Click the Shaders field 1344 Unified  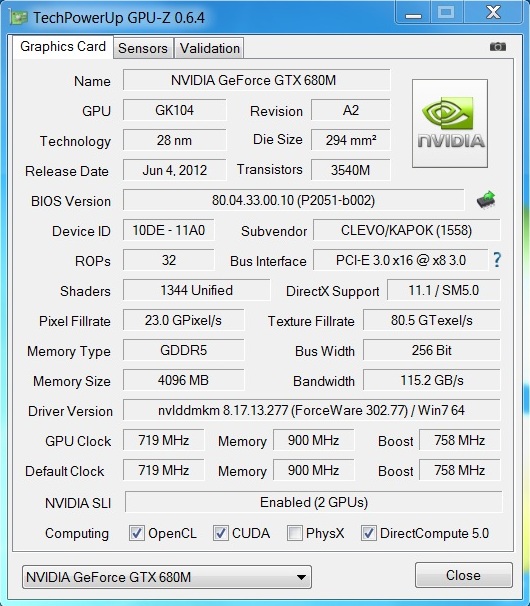[196, 290]
